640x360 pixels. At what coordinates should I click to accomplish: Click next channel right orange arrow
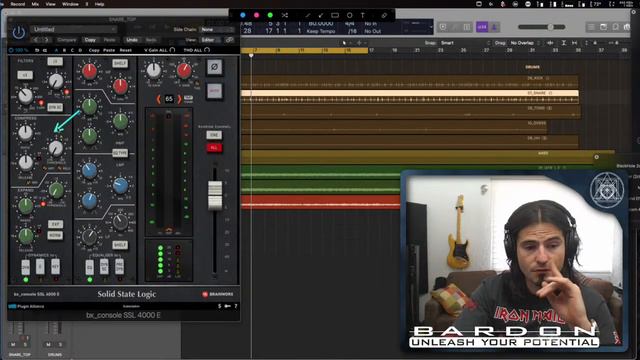[179, 99]
